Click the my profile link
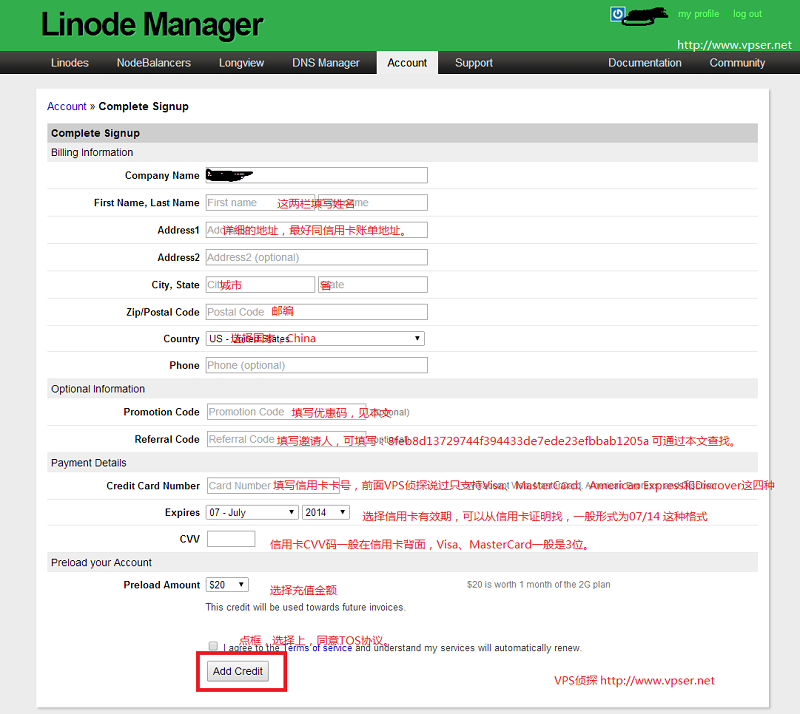This screenshot has width=800, height=714. click(698, 14)
